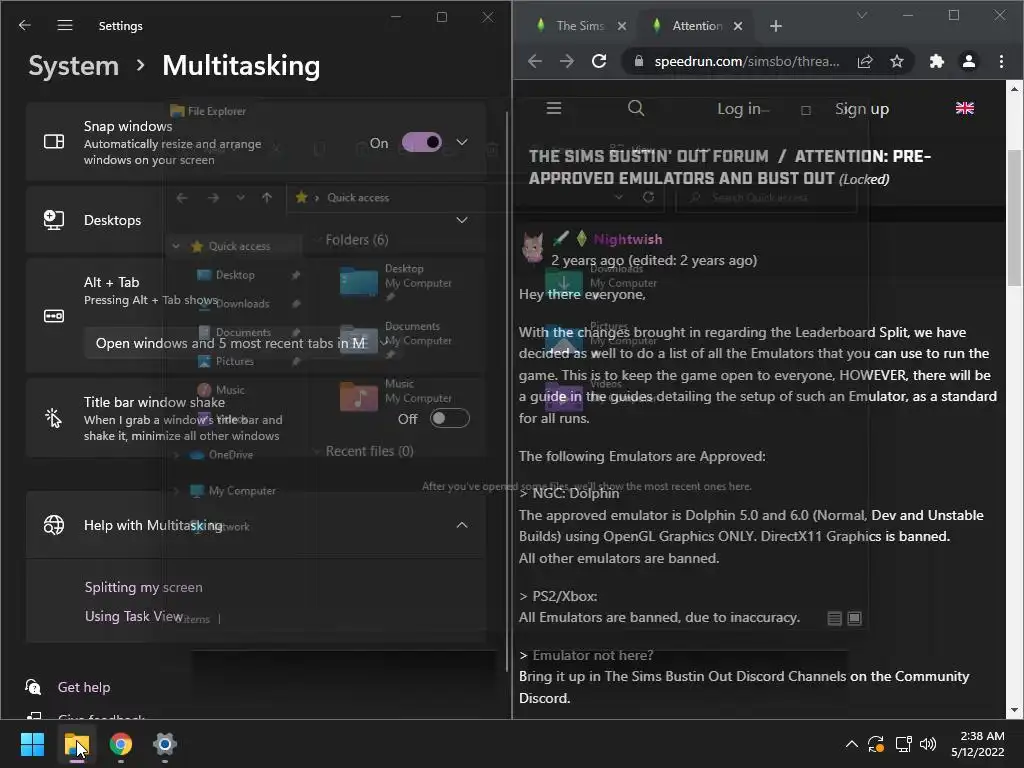The width and height of the screenshot is (1024, 768).
Task: Click Help with Multitasking globe icon
Action: coord(54,525)
